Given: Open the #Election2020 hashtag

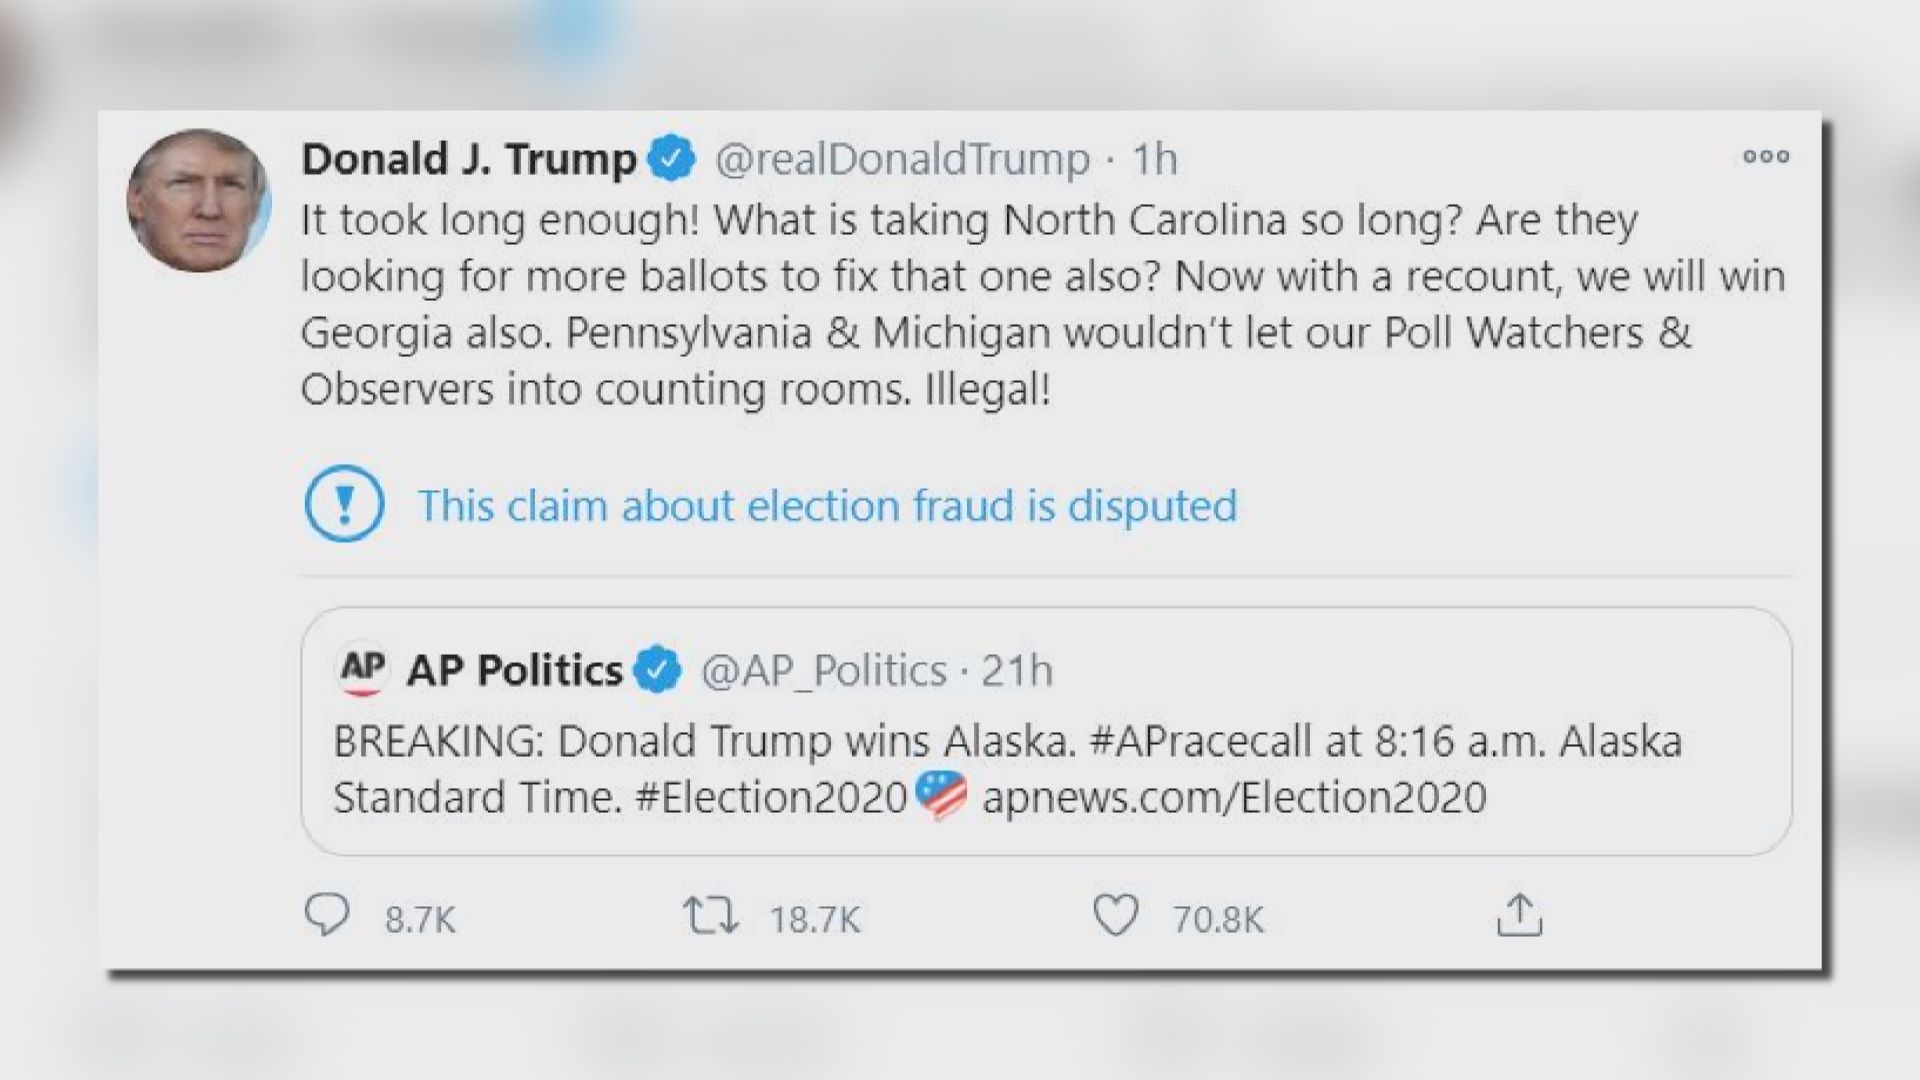Looking at the screenshot, I should tap(771, 797).
